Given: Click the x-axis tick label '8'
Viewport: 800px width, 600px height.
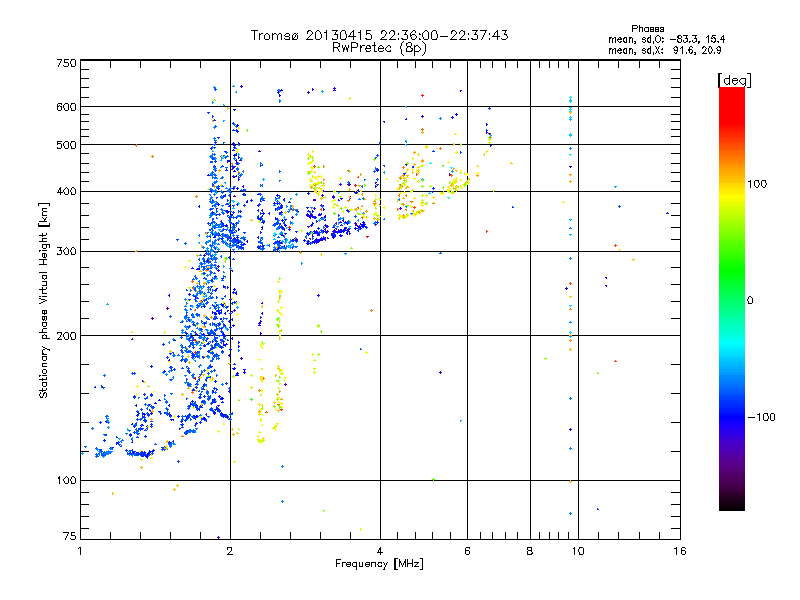Looking at the screenshot, I should [530, 551].
